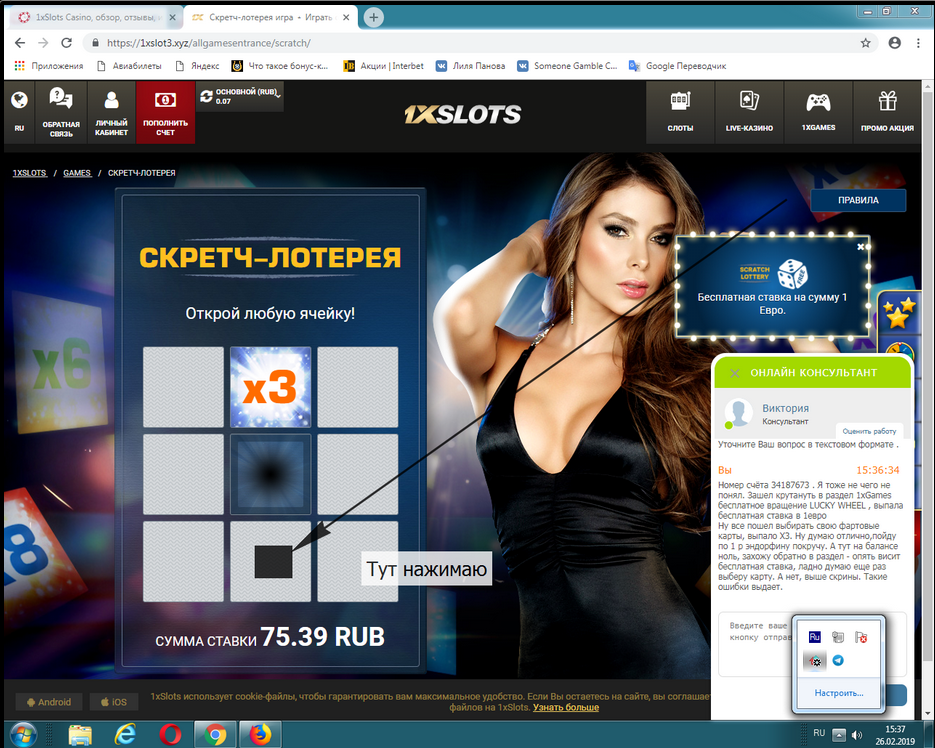This screenshot has width=935, height=748.
Task: Open the top-right scratch cell
Action: click(x=358, y=387)
